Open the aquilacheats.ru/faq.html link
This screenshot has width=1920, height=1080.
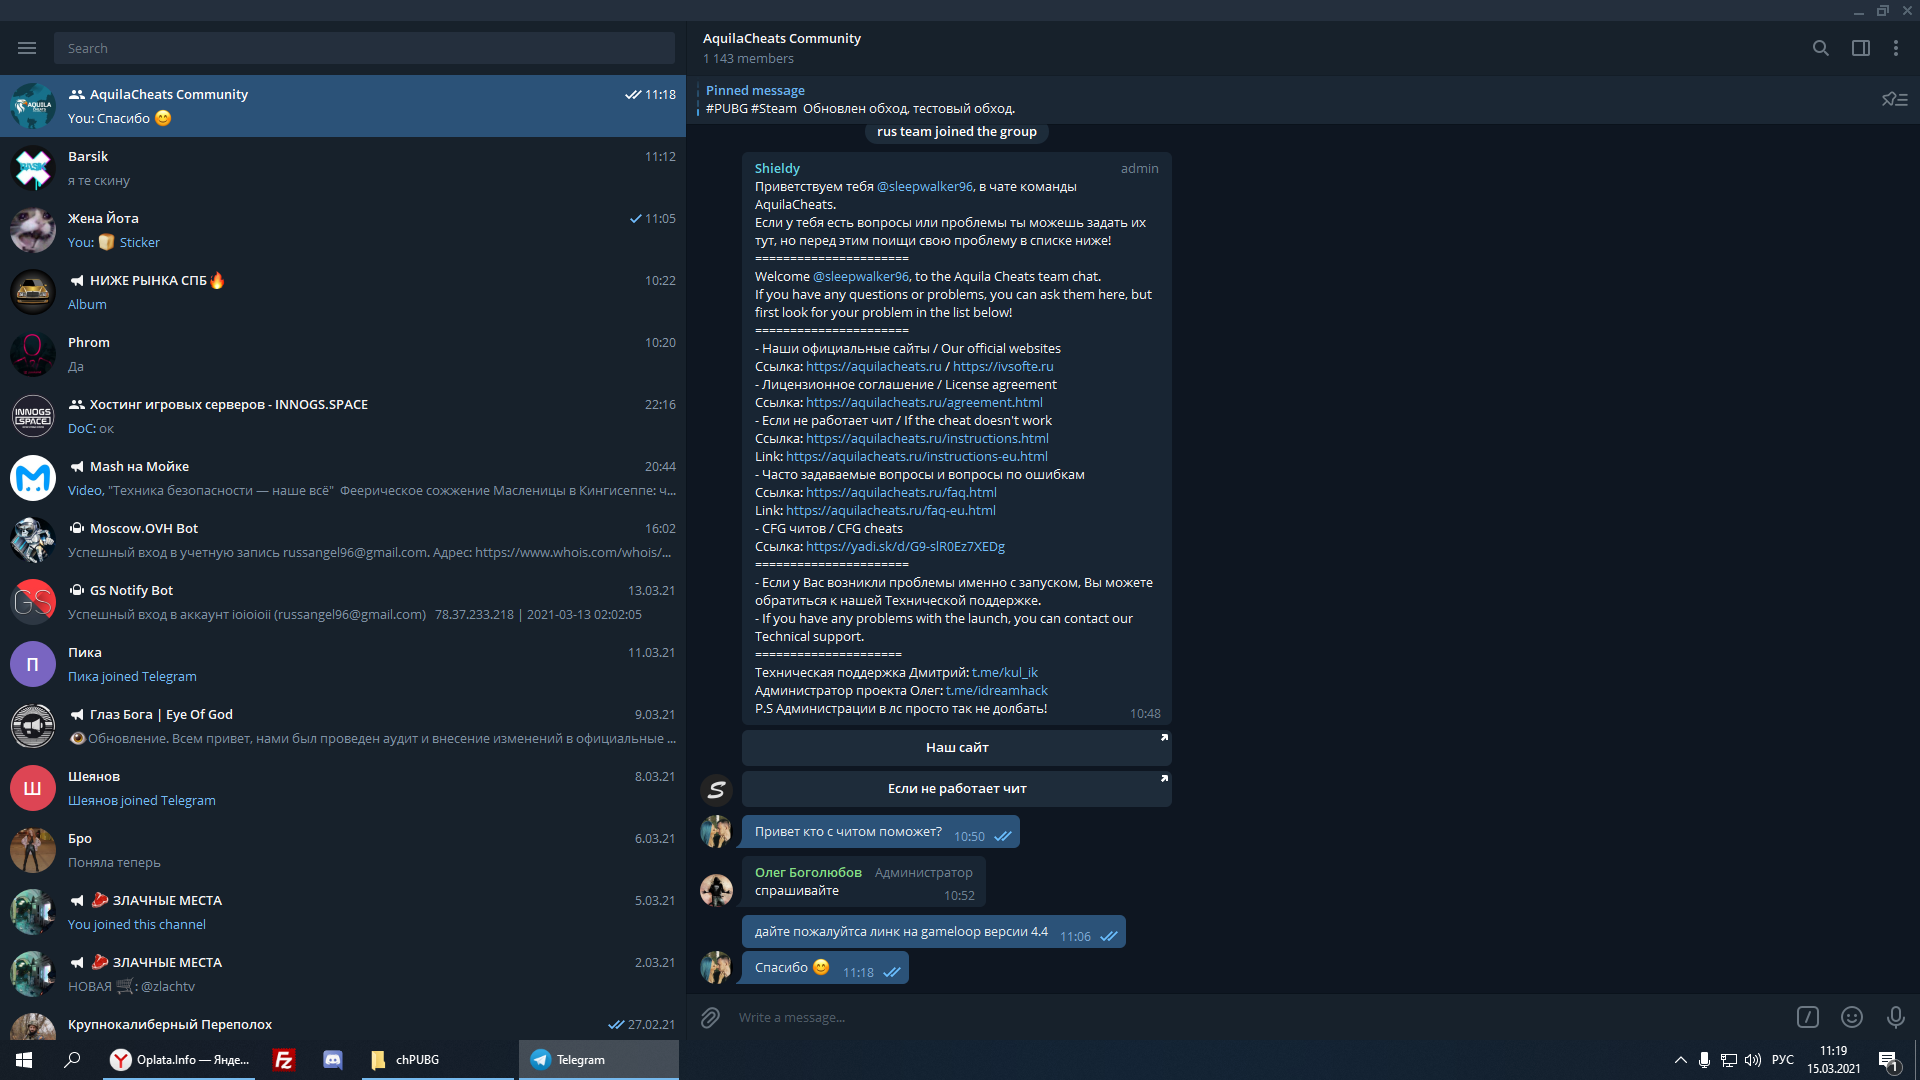[900, 492]
